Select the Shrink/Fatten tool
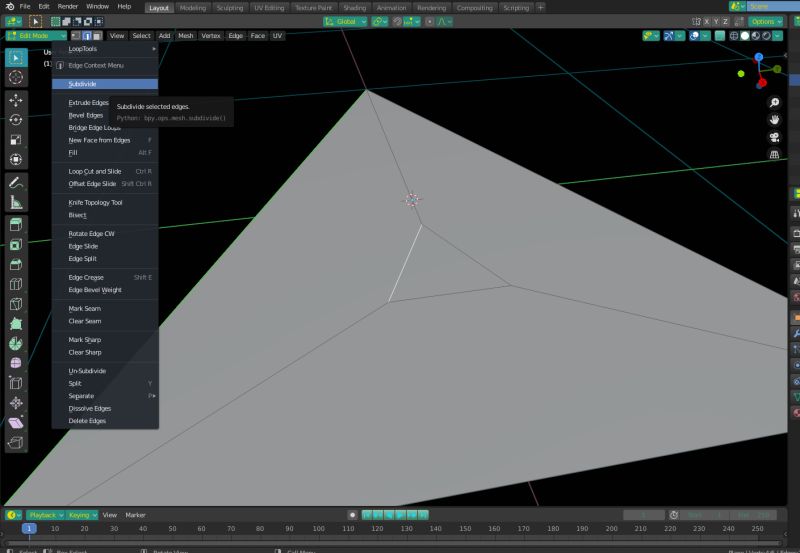This screenshot has height=553, width=800. point(16,403)
